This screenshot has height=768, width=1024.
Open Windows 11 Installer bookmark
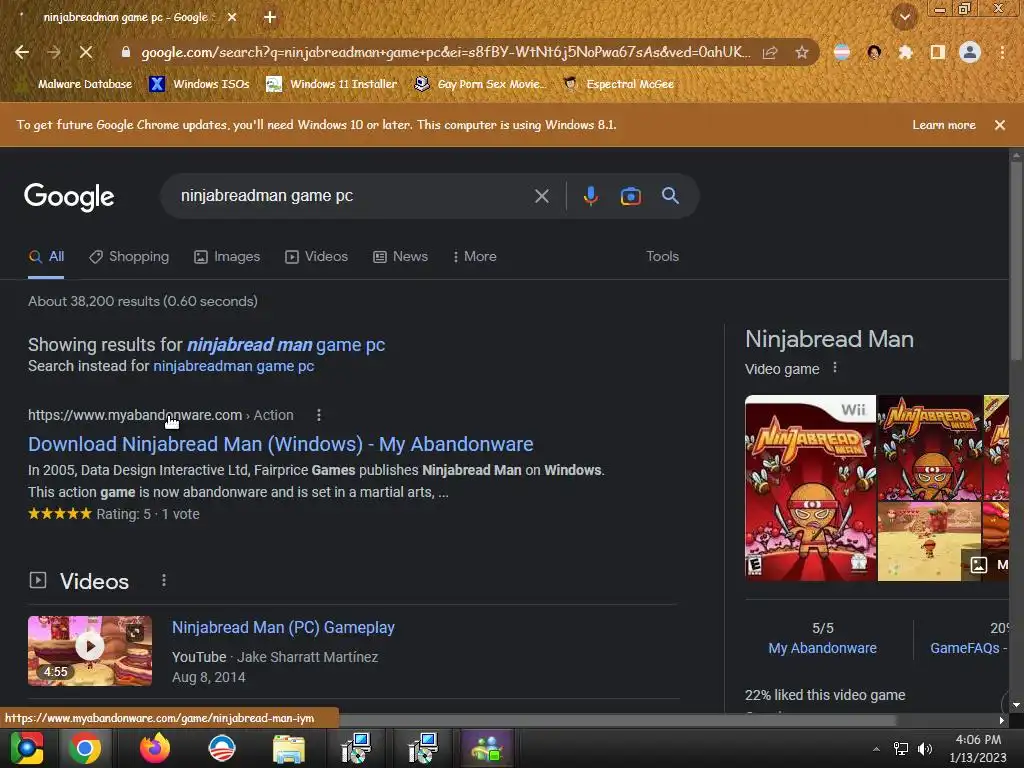coord(332,84)
